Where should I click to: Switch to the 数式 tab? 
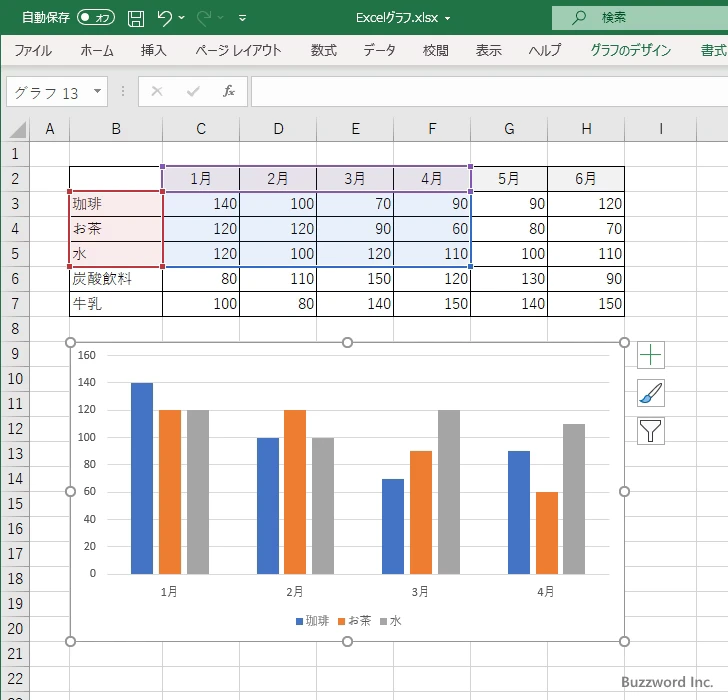pos(324,50)
